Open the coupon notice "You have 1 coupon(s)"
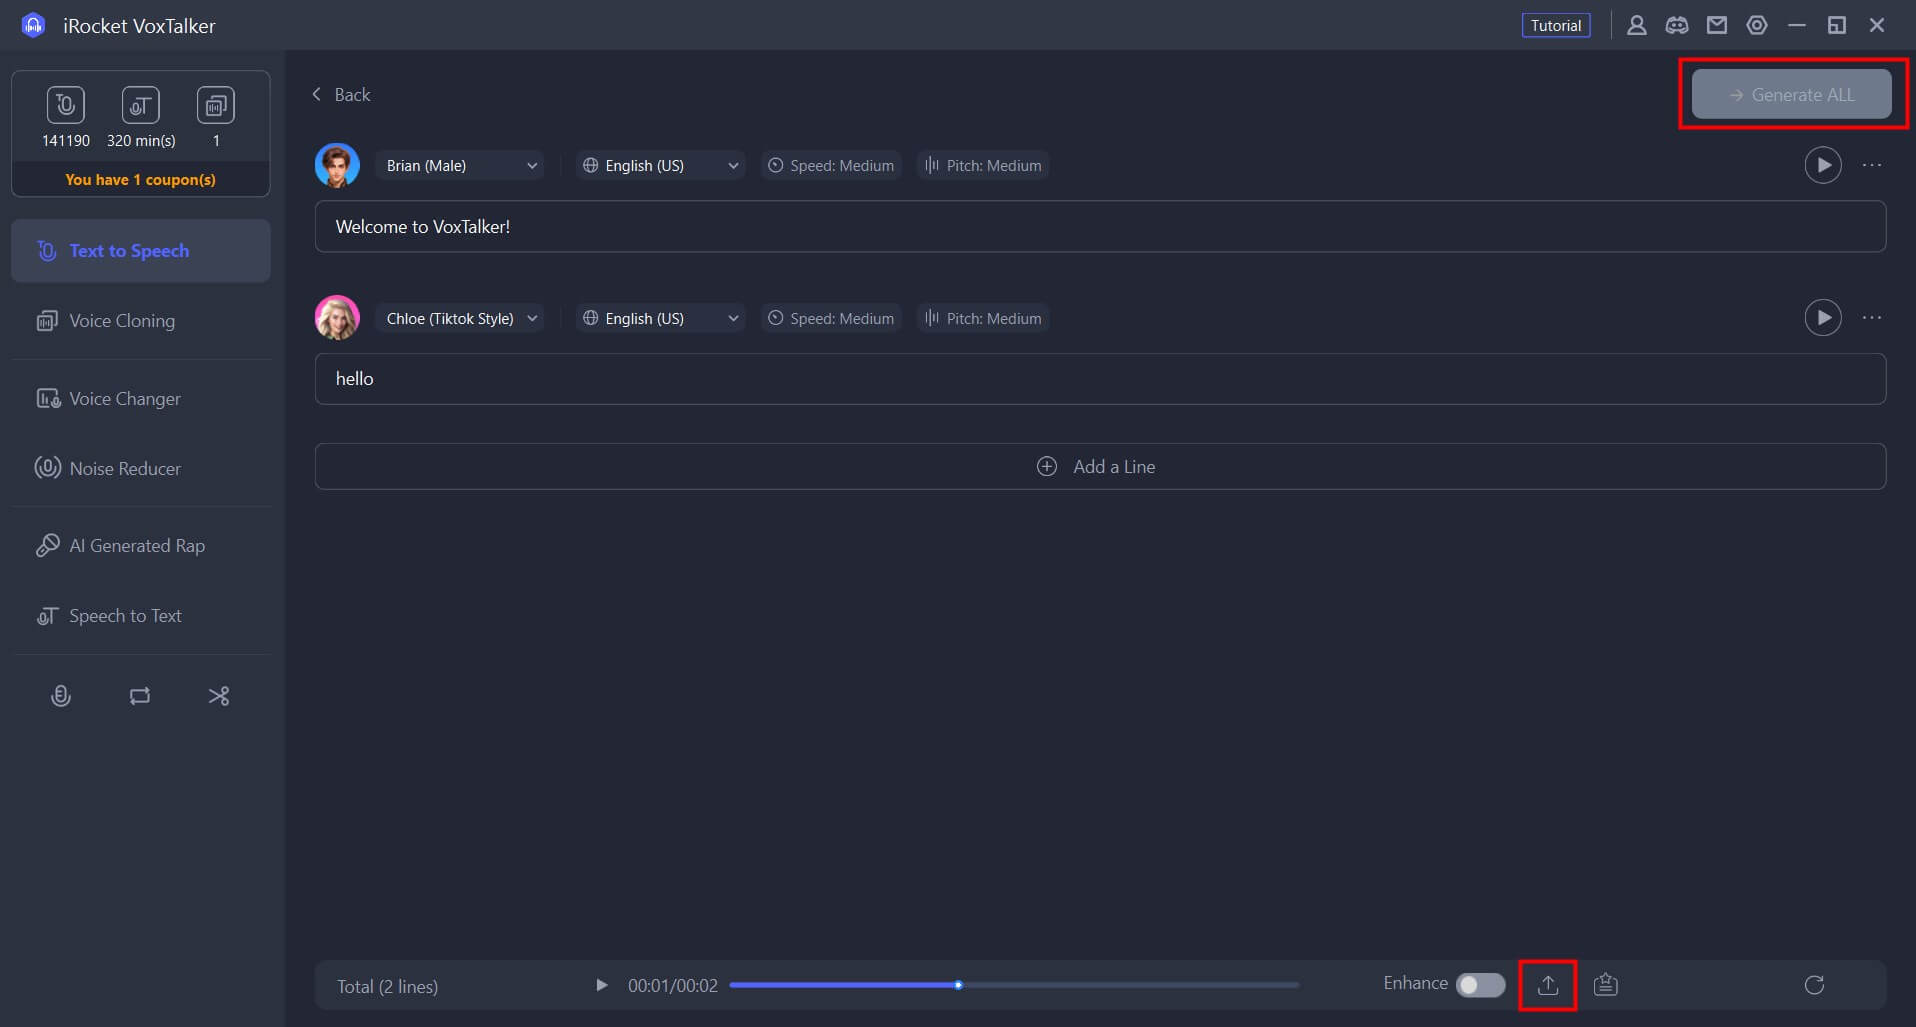The image size is (1916, 1027). point(140,180)
